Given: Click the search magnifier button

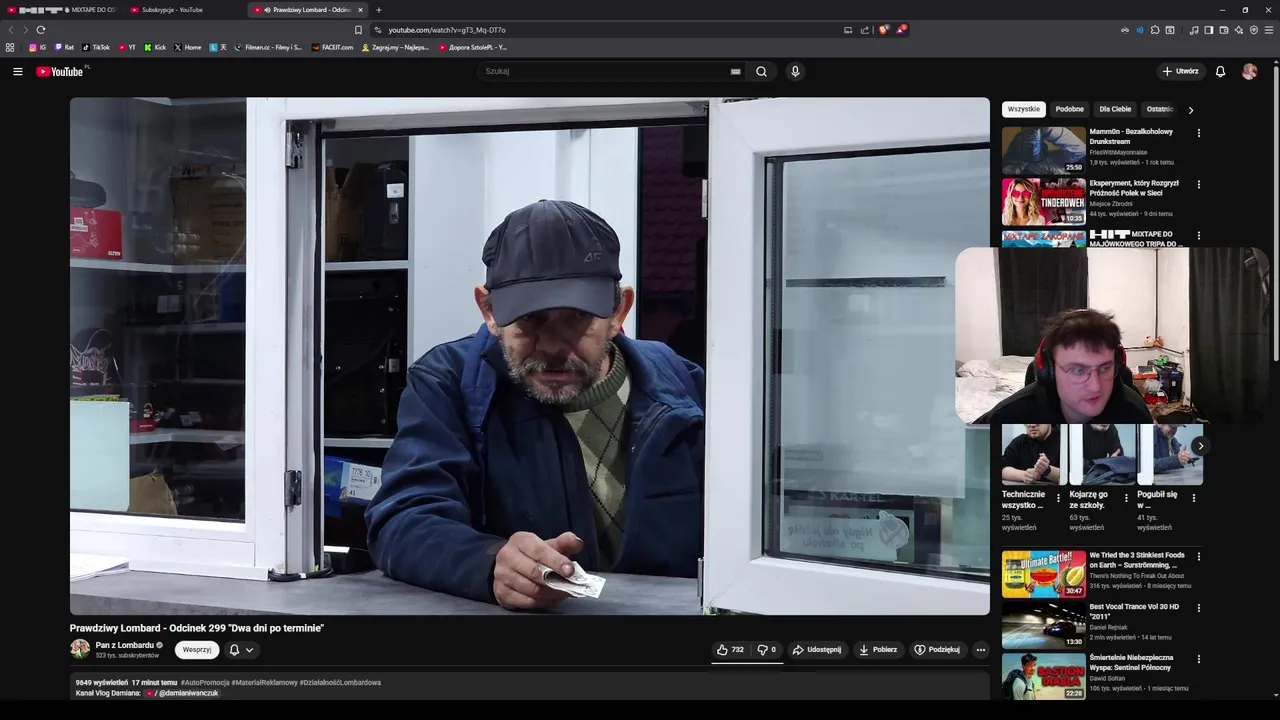Looking at the screenshot, I should pos(761,71).
